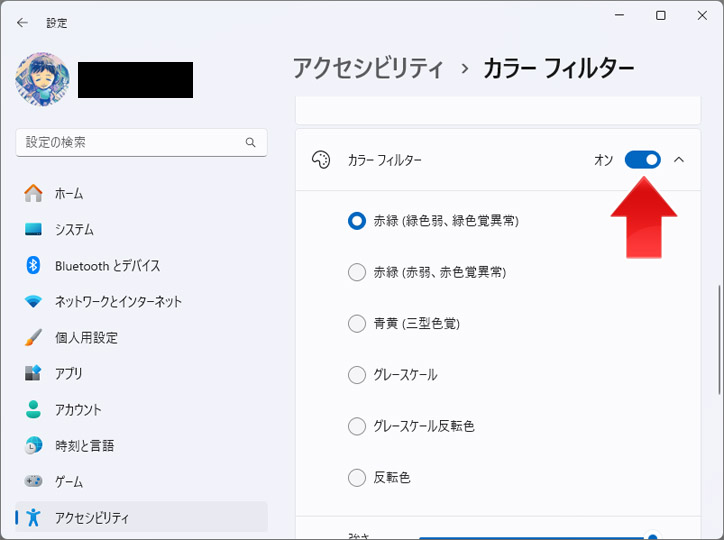The width and height of the screenshot is (724, 540).
Task: Maximize the 設定 window
Action: click(661, 15)
